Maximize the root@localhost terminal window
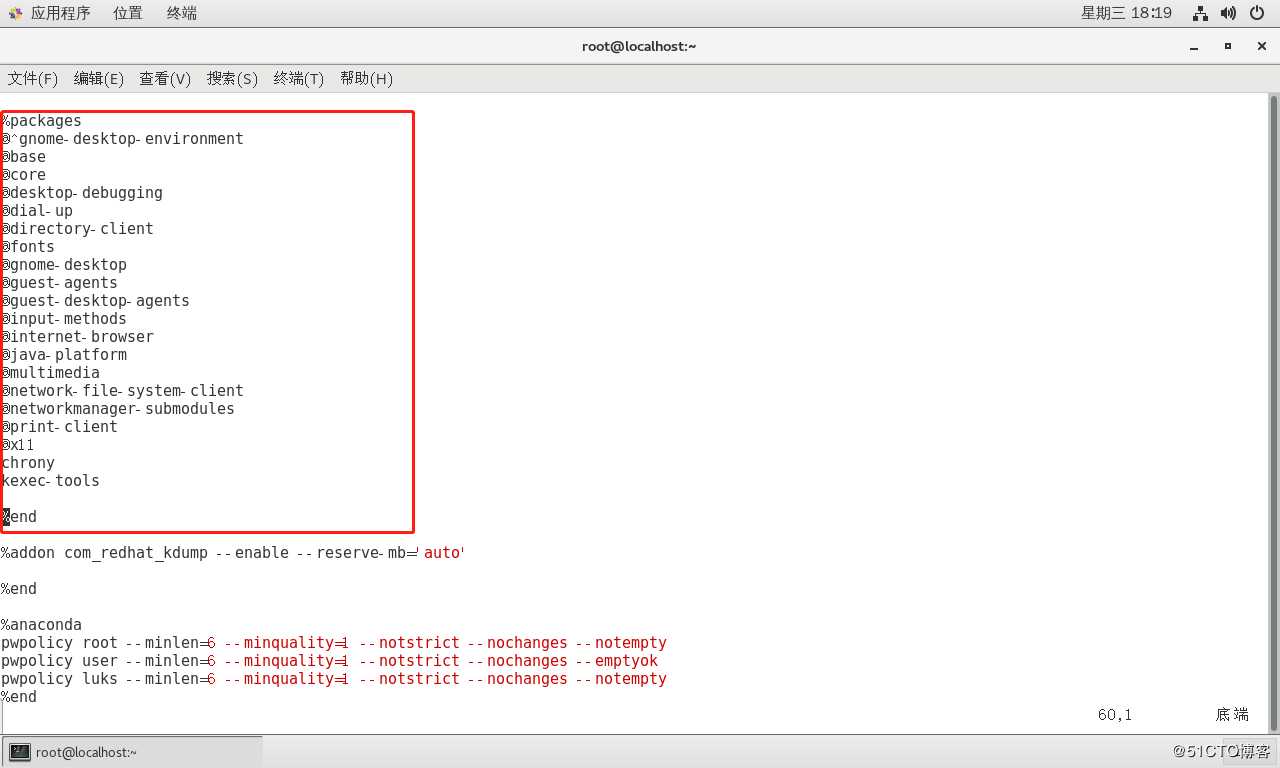1280x768 pixels. 1227,46
